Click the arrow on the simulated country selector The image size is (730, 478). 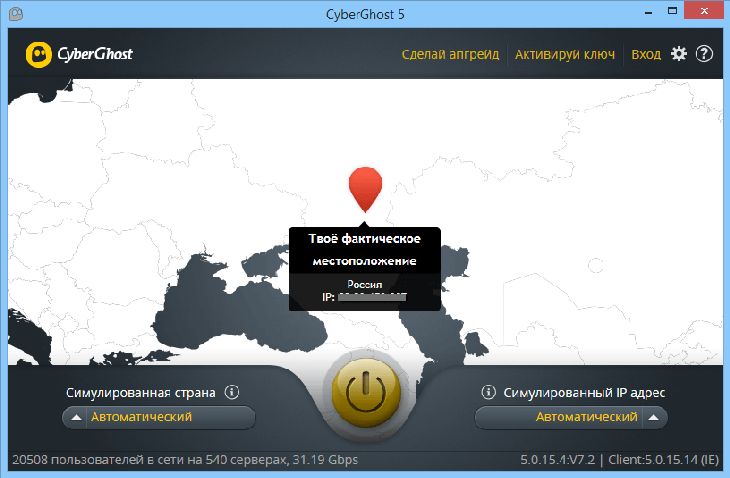[x=76, y=417]
